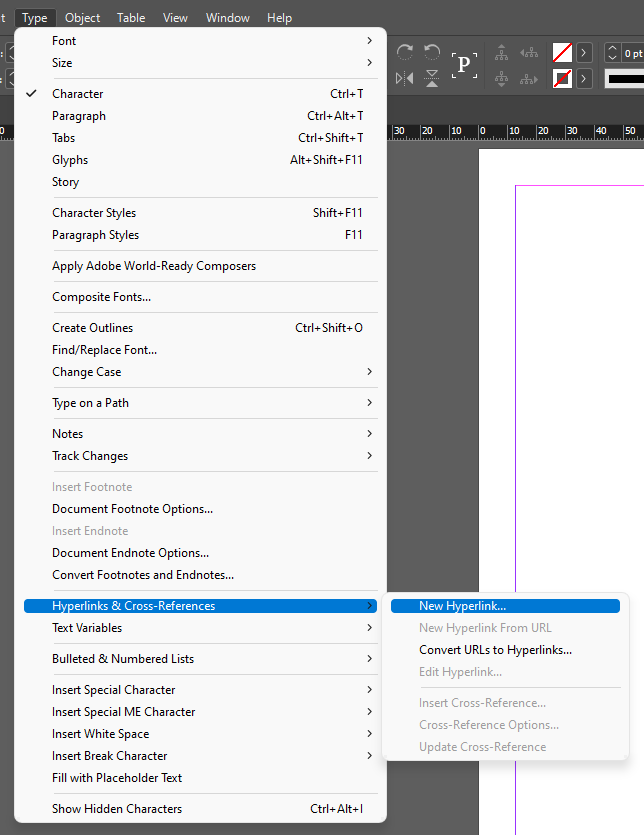Open the Object menu
This screenshot has height=835, width=644.
pyautogui.click(x=83, y=18)
